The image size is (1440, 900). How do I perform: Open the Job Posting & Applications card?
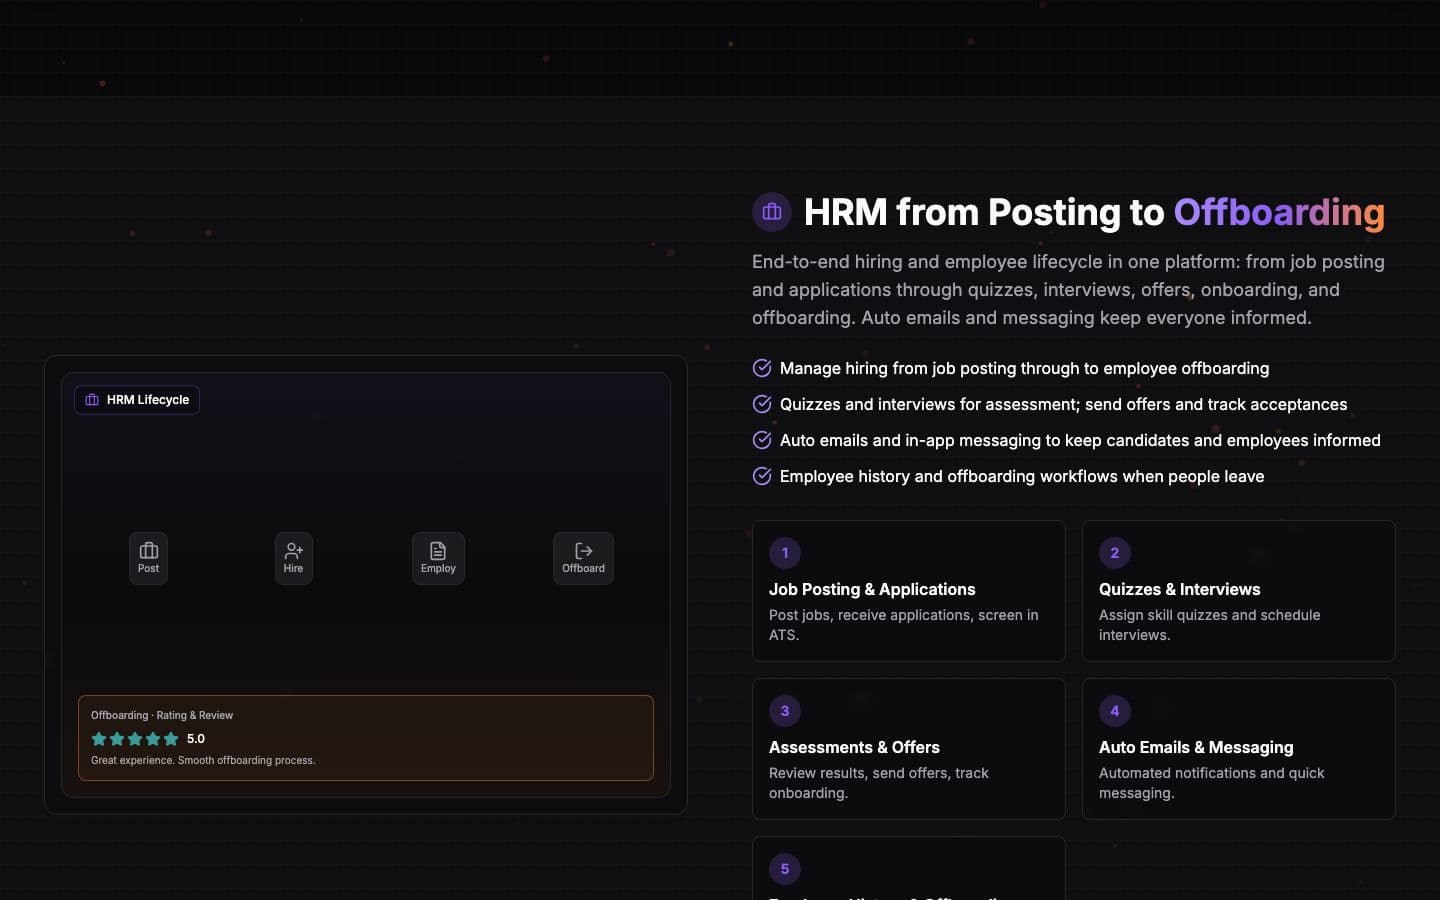point(909,591)
